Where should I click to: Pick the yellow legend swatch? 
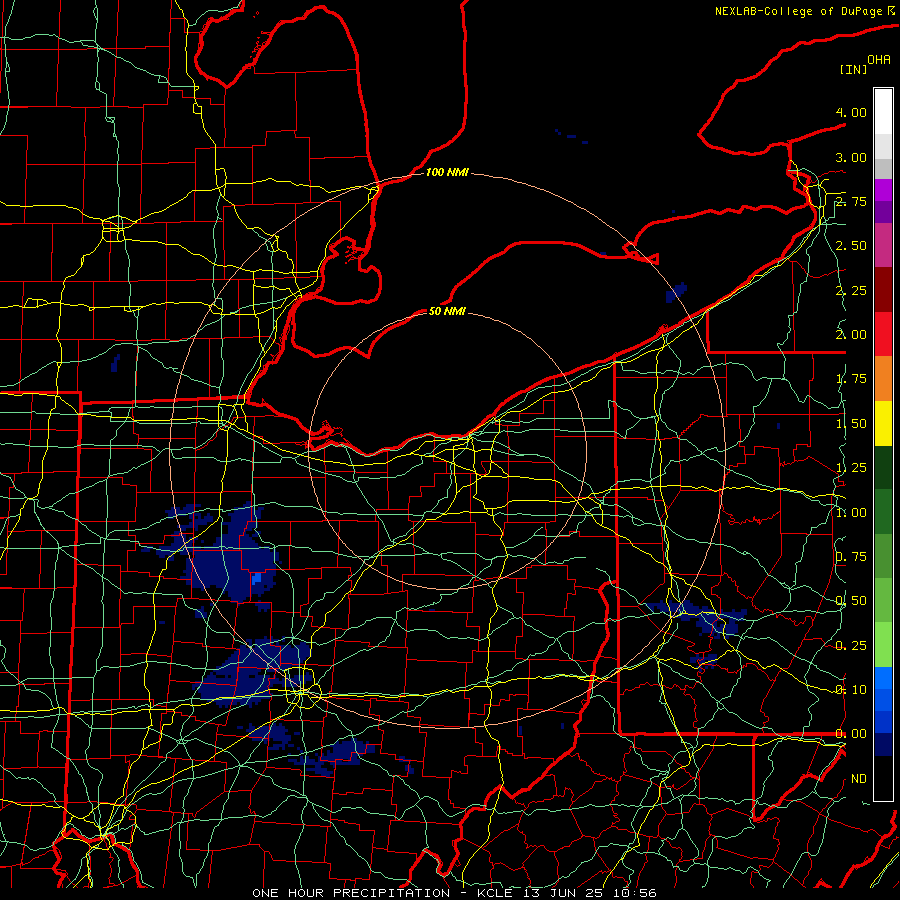tap(883, 423)
